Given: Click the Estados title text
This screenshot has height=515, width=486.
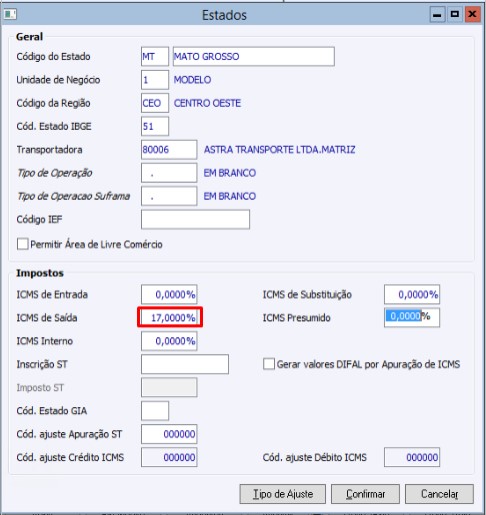Looking at the screenshot, I should point(224,15).
